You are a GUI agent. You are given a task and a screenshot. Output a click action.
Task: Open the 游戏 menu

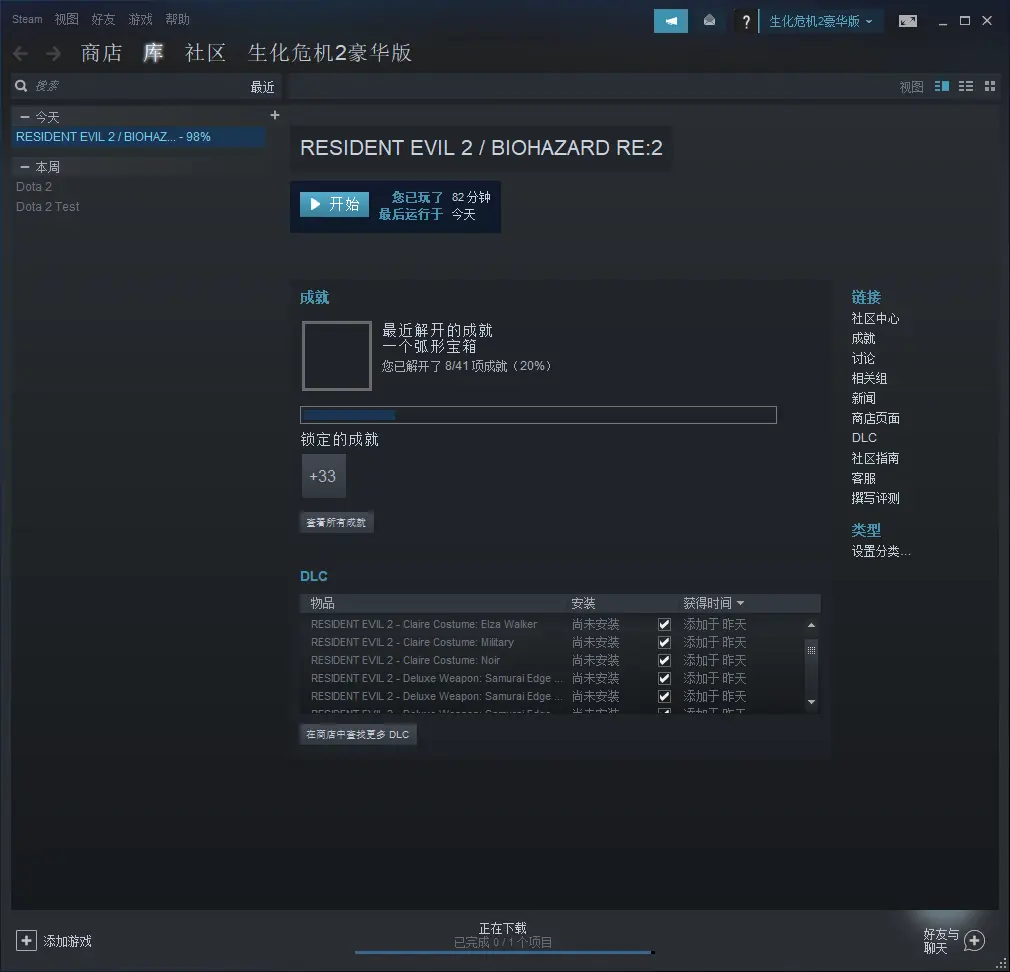[140, 19]
